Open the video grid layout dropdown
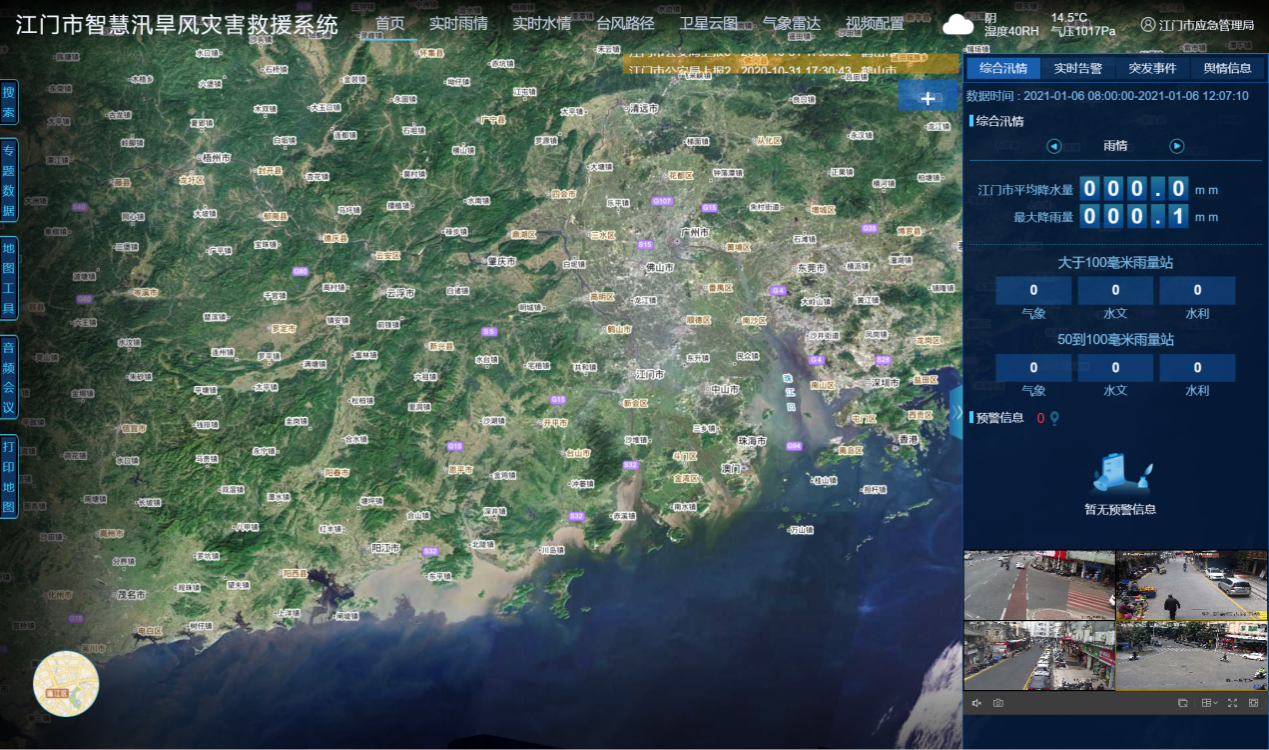This screenshot has height=750, width=1269. tap(1209, 703)
